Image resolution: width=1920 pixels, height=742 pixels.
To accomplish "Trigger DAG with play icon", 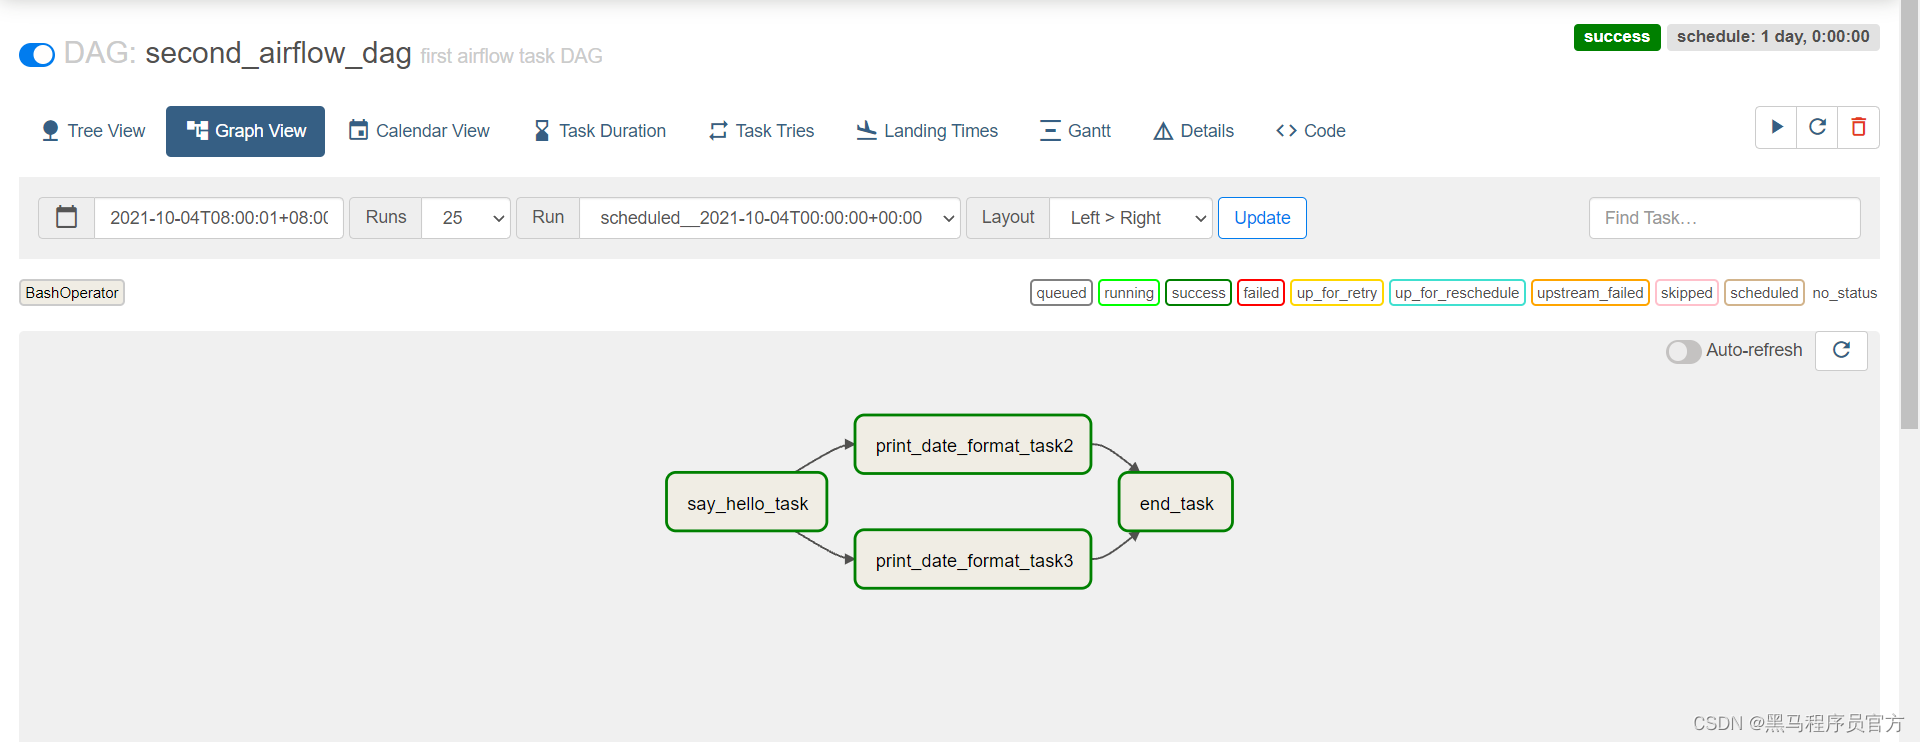I will tap(1776, 127).
